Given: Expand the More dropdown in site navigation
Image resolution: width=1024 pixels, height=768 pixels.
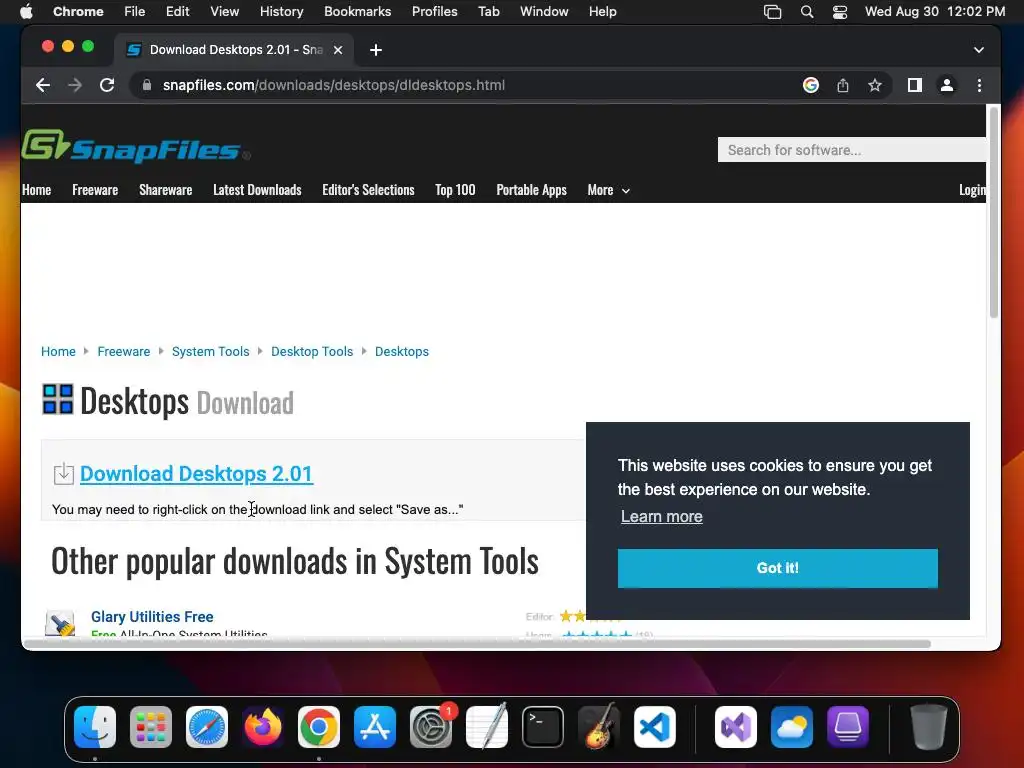Looking at the screenshot, I should pos(608,190).
